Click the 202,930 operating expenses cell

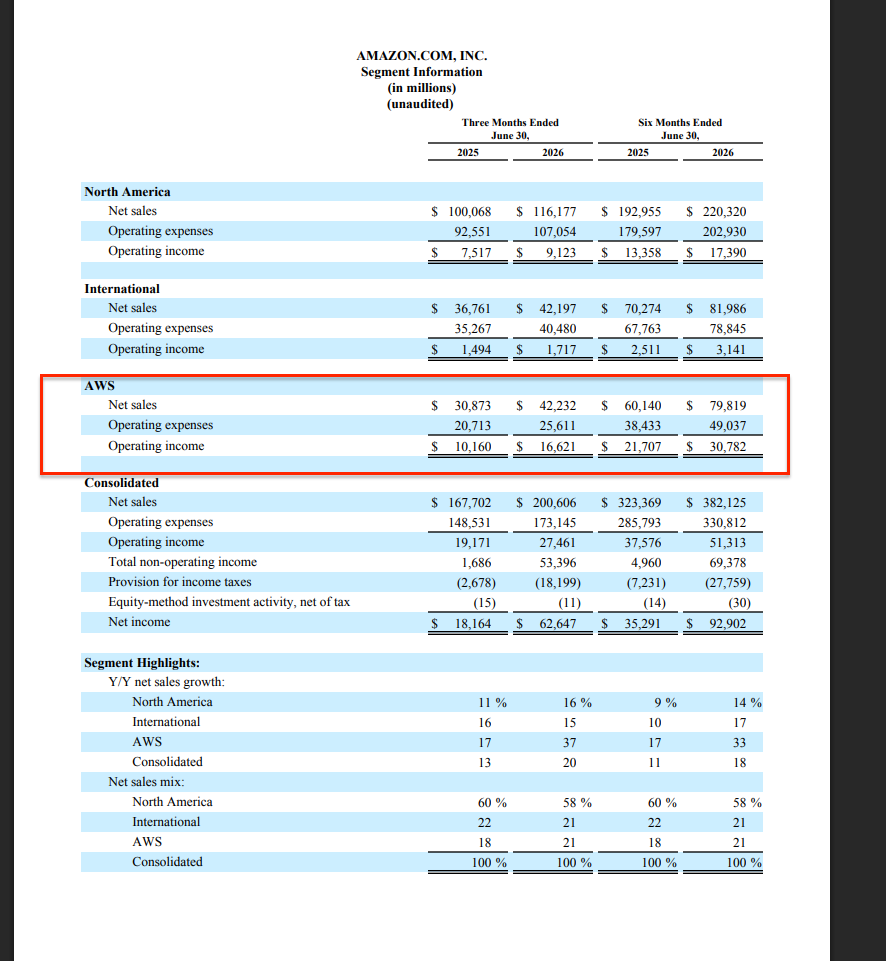click(x=725, y=232)
